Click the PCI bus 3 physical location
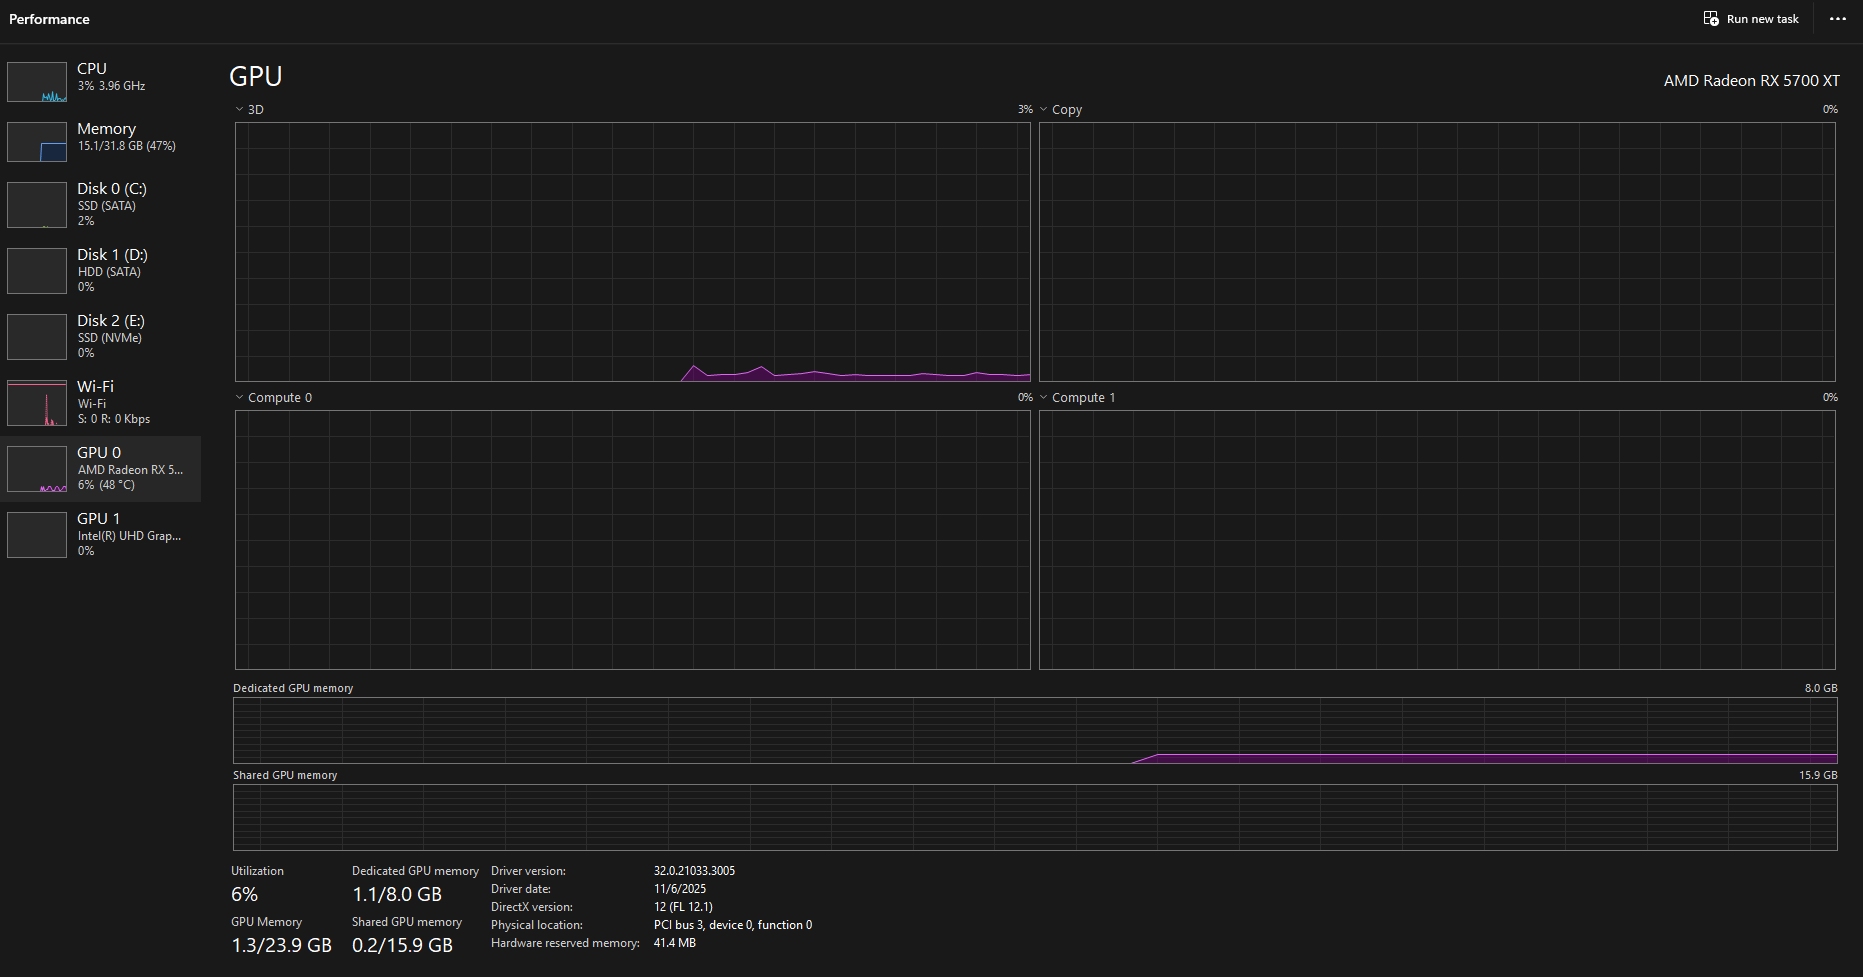The height and width of the screenshot is (977, 1863). [x=733, y=925]
